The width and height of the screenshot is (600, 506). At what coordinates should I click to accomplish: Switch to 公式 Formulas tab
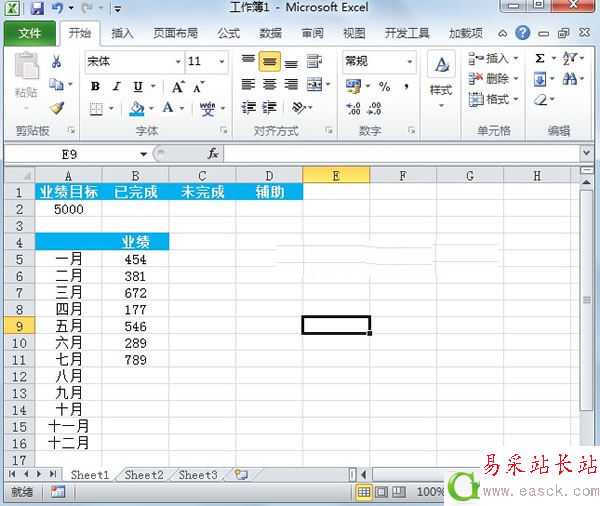click(229, 34)
